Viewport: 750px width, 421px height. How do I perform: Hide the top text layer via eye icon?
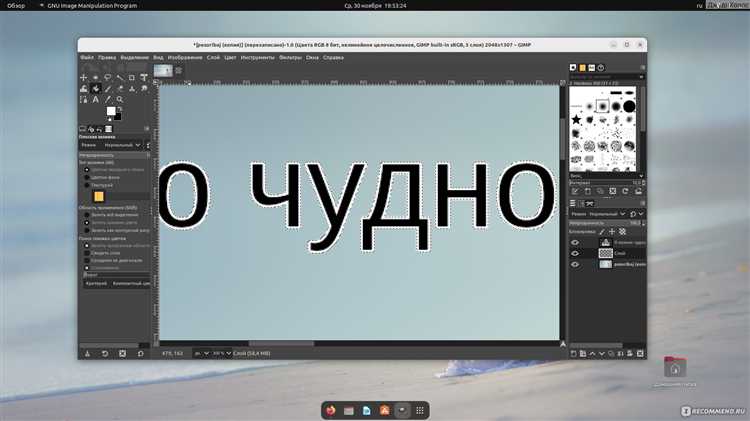tap(575, 243)
